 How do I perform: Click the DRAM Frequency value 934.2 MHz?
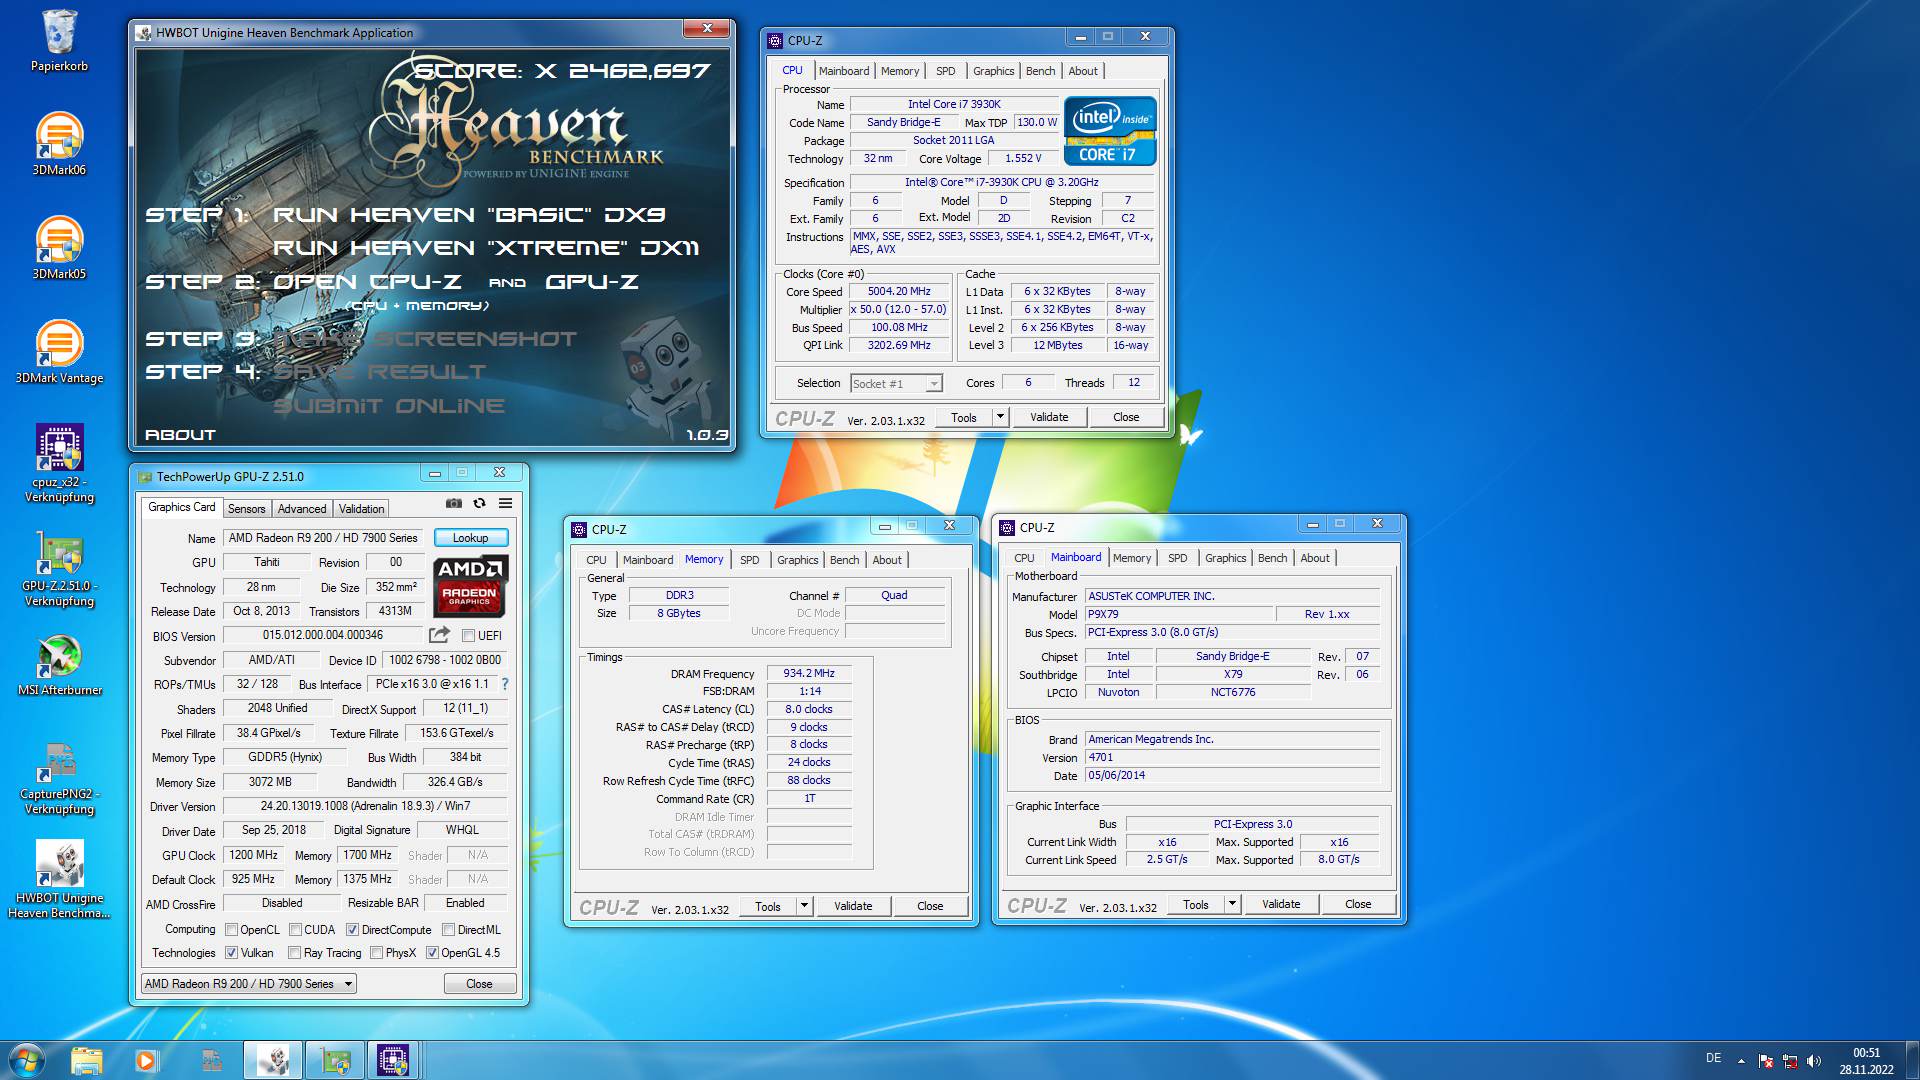pyautogui.click(x=809, y=674)
